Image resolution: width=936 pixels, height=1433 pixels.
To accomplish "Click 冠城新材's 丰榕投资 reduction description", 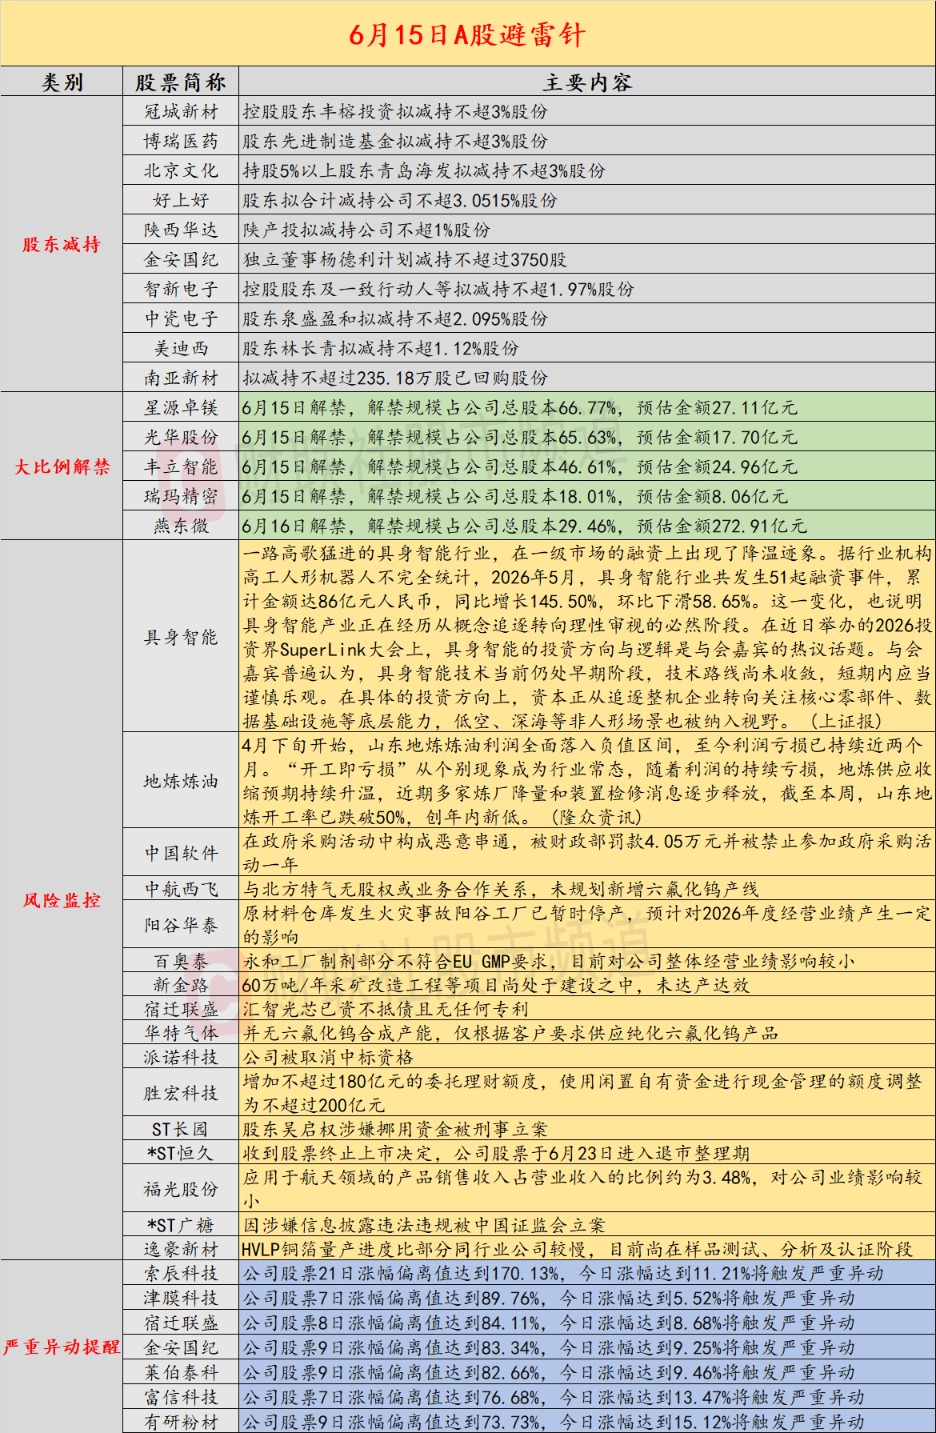I will (395, 111).
